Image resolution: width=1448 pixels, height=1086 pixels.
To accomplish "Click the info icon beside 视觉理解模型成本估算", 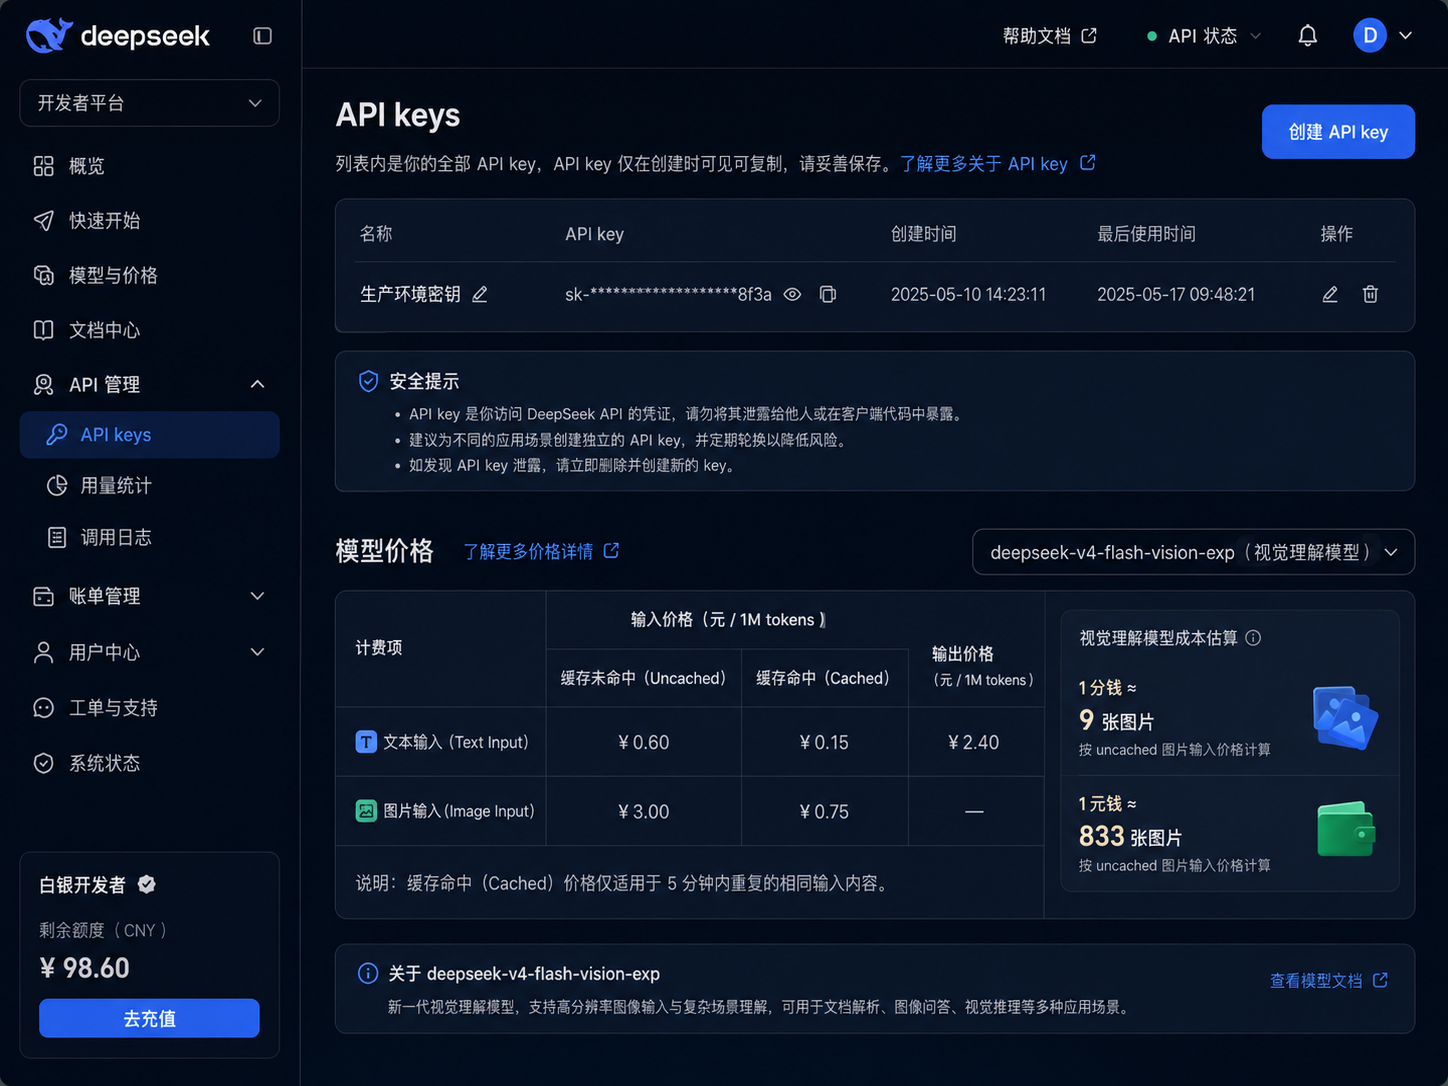I will (x=1253, y=638).
